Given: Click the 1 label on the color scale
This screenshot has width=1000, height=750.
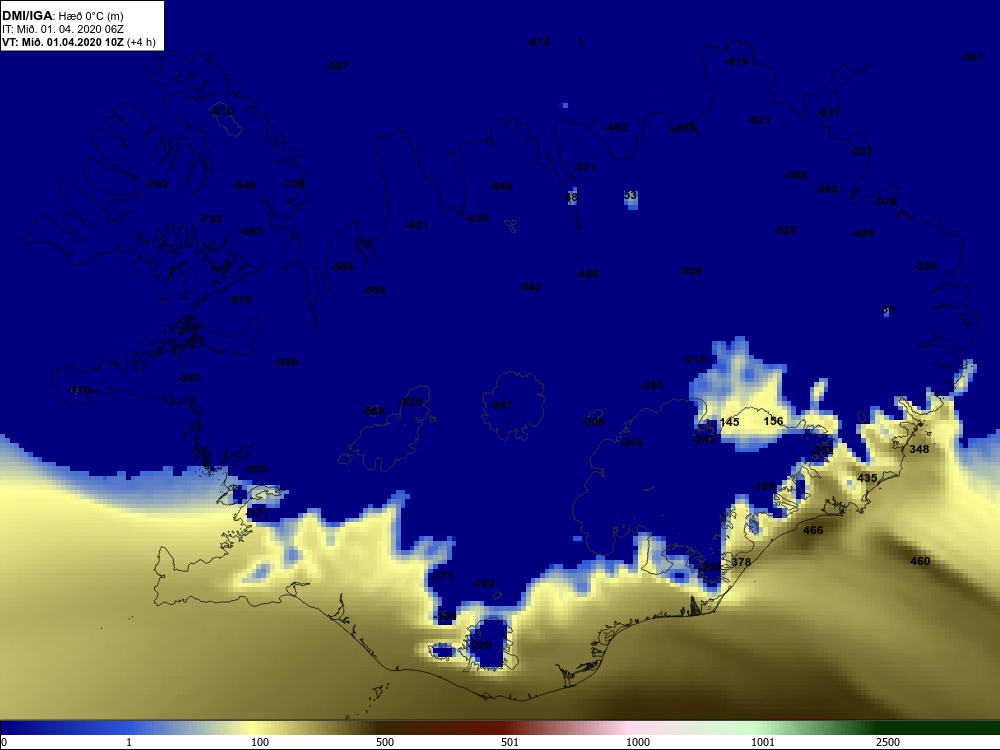Looking at the screenshot, I should point(129,742).
